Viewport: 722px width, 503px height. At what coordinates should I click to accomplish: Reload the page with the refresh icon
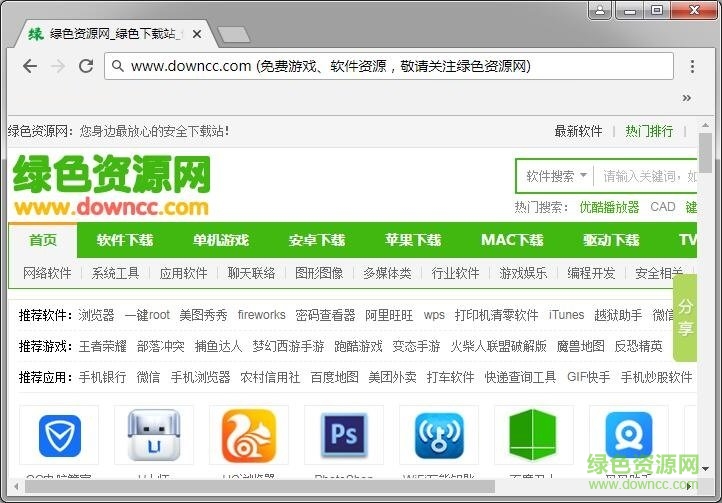pos(86,66)
